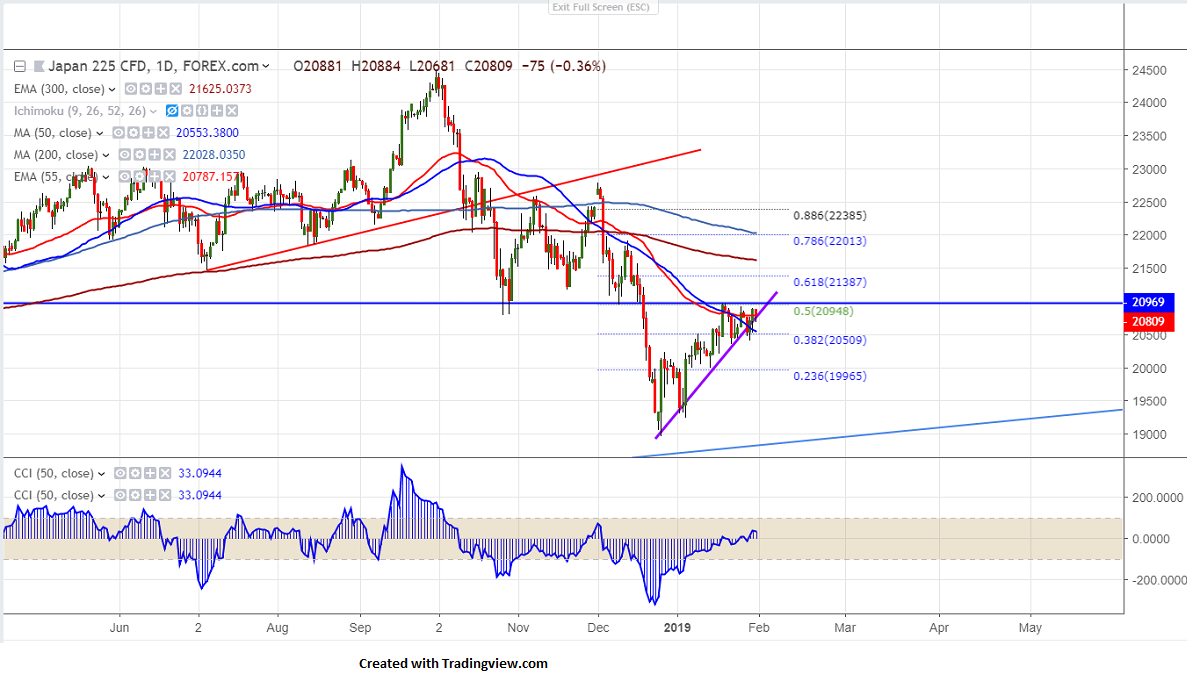Toggle eye icon on upper CCI (50, close) row
Image resolution: width=1187 pixels, height=680 pixels.
[120, 473]
